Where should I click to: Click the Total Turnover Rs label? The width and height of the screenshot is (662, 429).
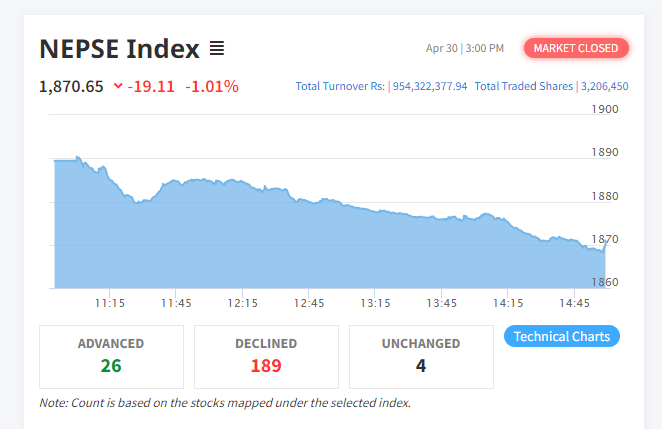340,86
